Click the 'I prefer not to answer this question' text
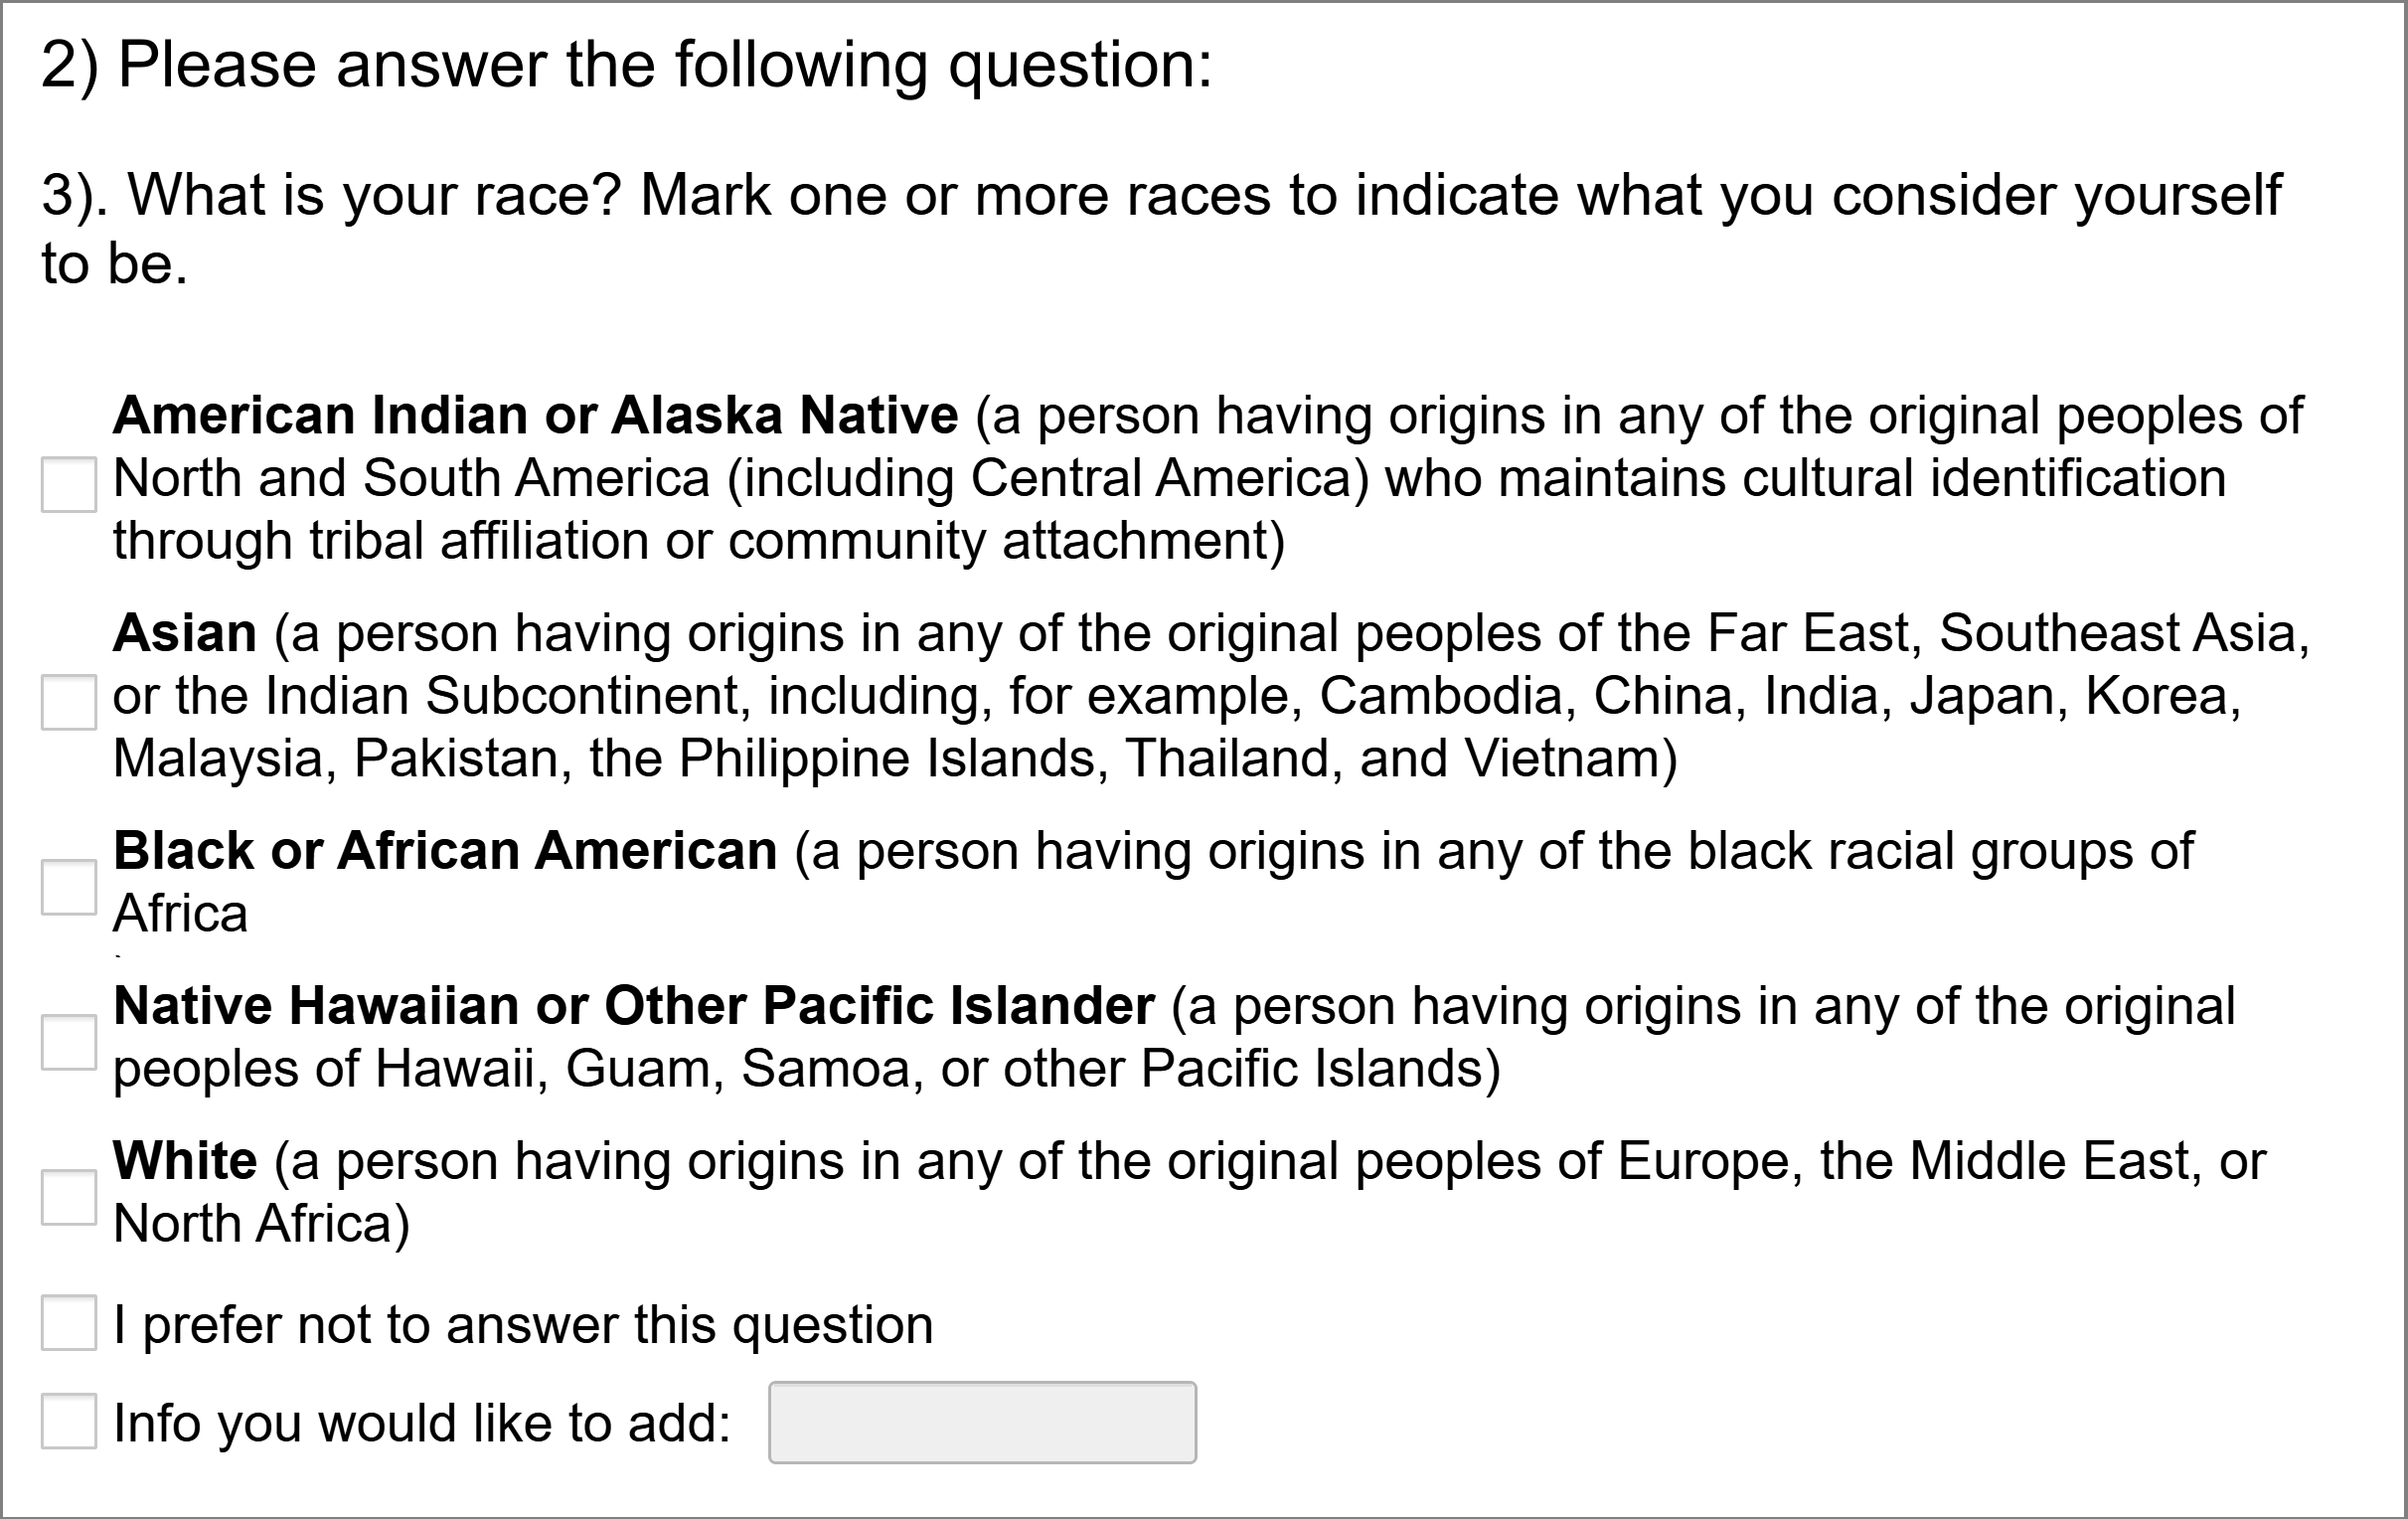 tap(523, 1325)
